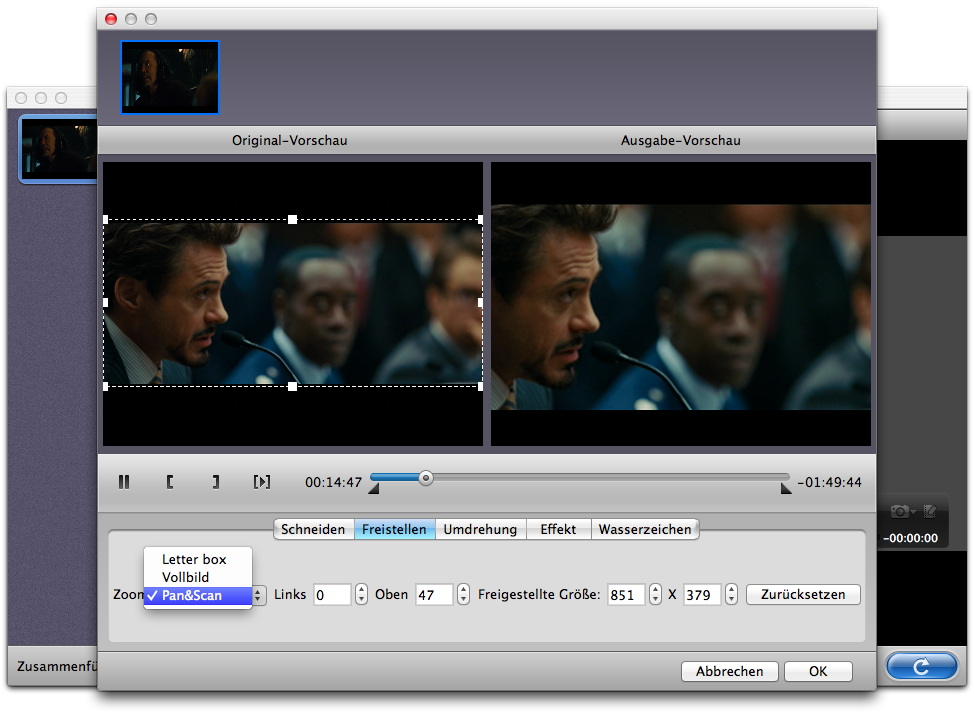
Task: Set the clip start bracket marker
Action: coord(170,482)
